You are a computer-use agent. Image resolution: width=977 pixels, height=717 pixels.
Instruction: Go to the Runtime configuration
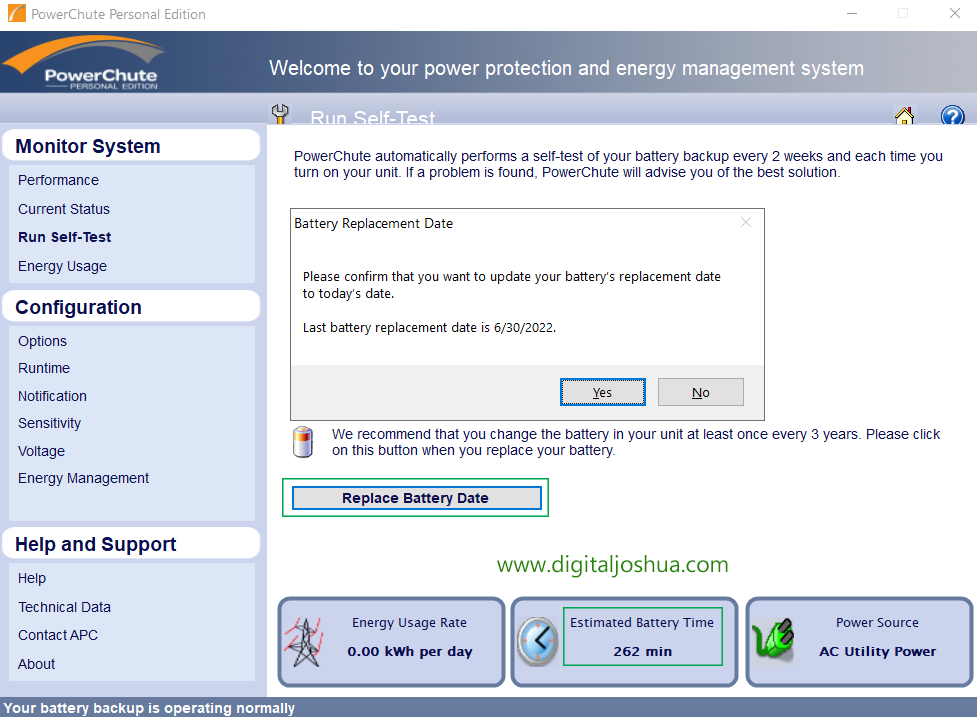pyautogui.click(x=44, y=368)
